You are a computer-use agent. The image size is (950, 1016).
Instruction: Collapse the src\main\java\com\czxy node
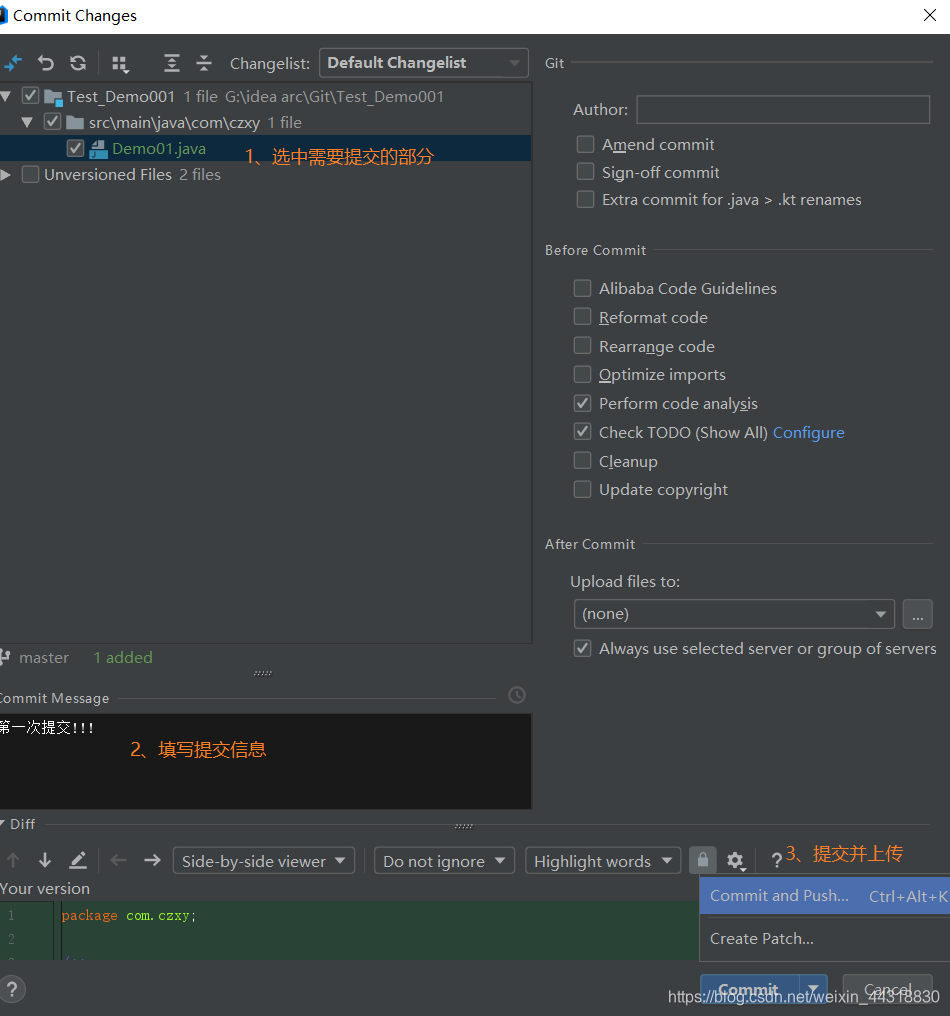coord(27,122)
